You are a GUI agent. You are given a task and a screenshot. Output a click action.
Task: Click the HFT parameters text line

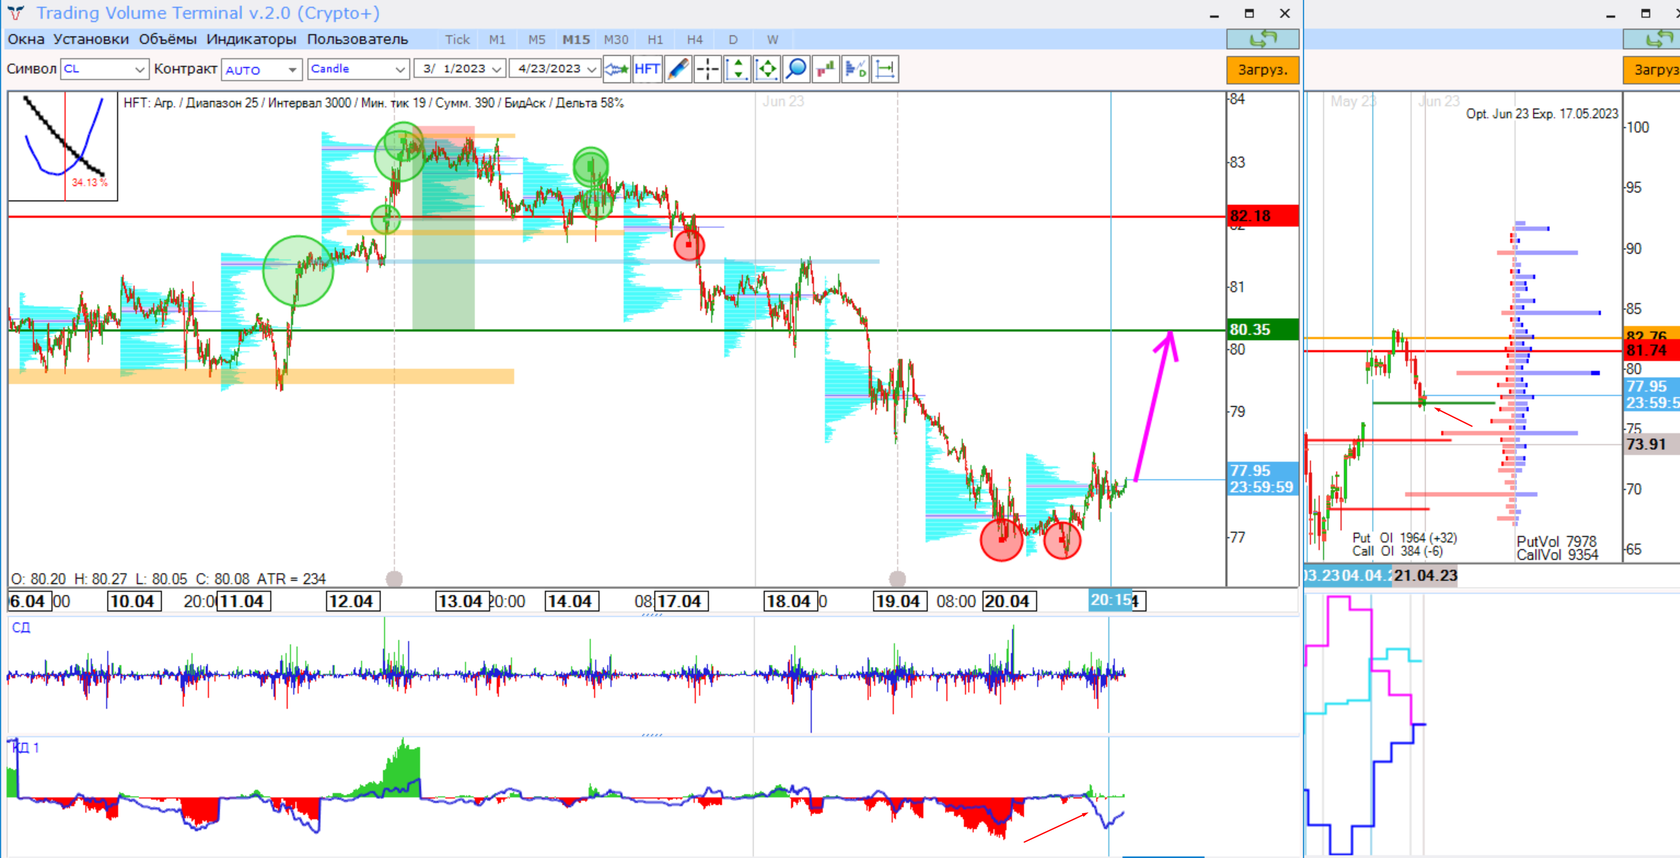click(x=373, y=103)
